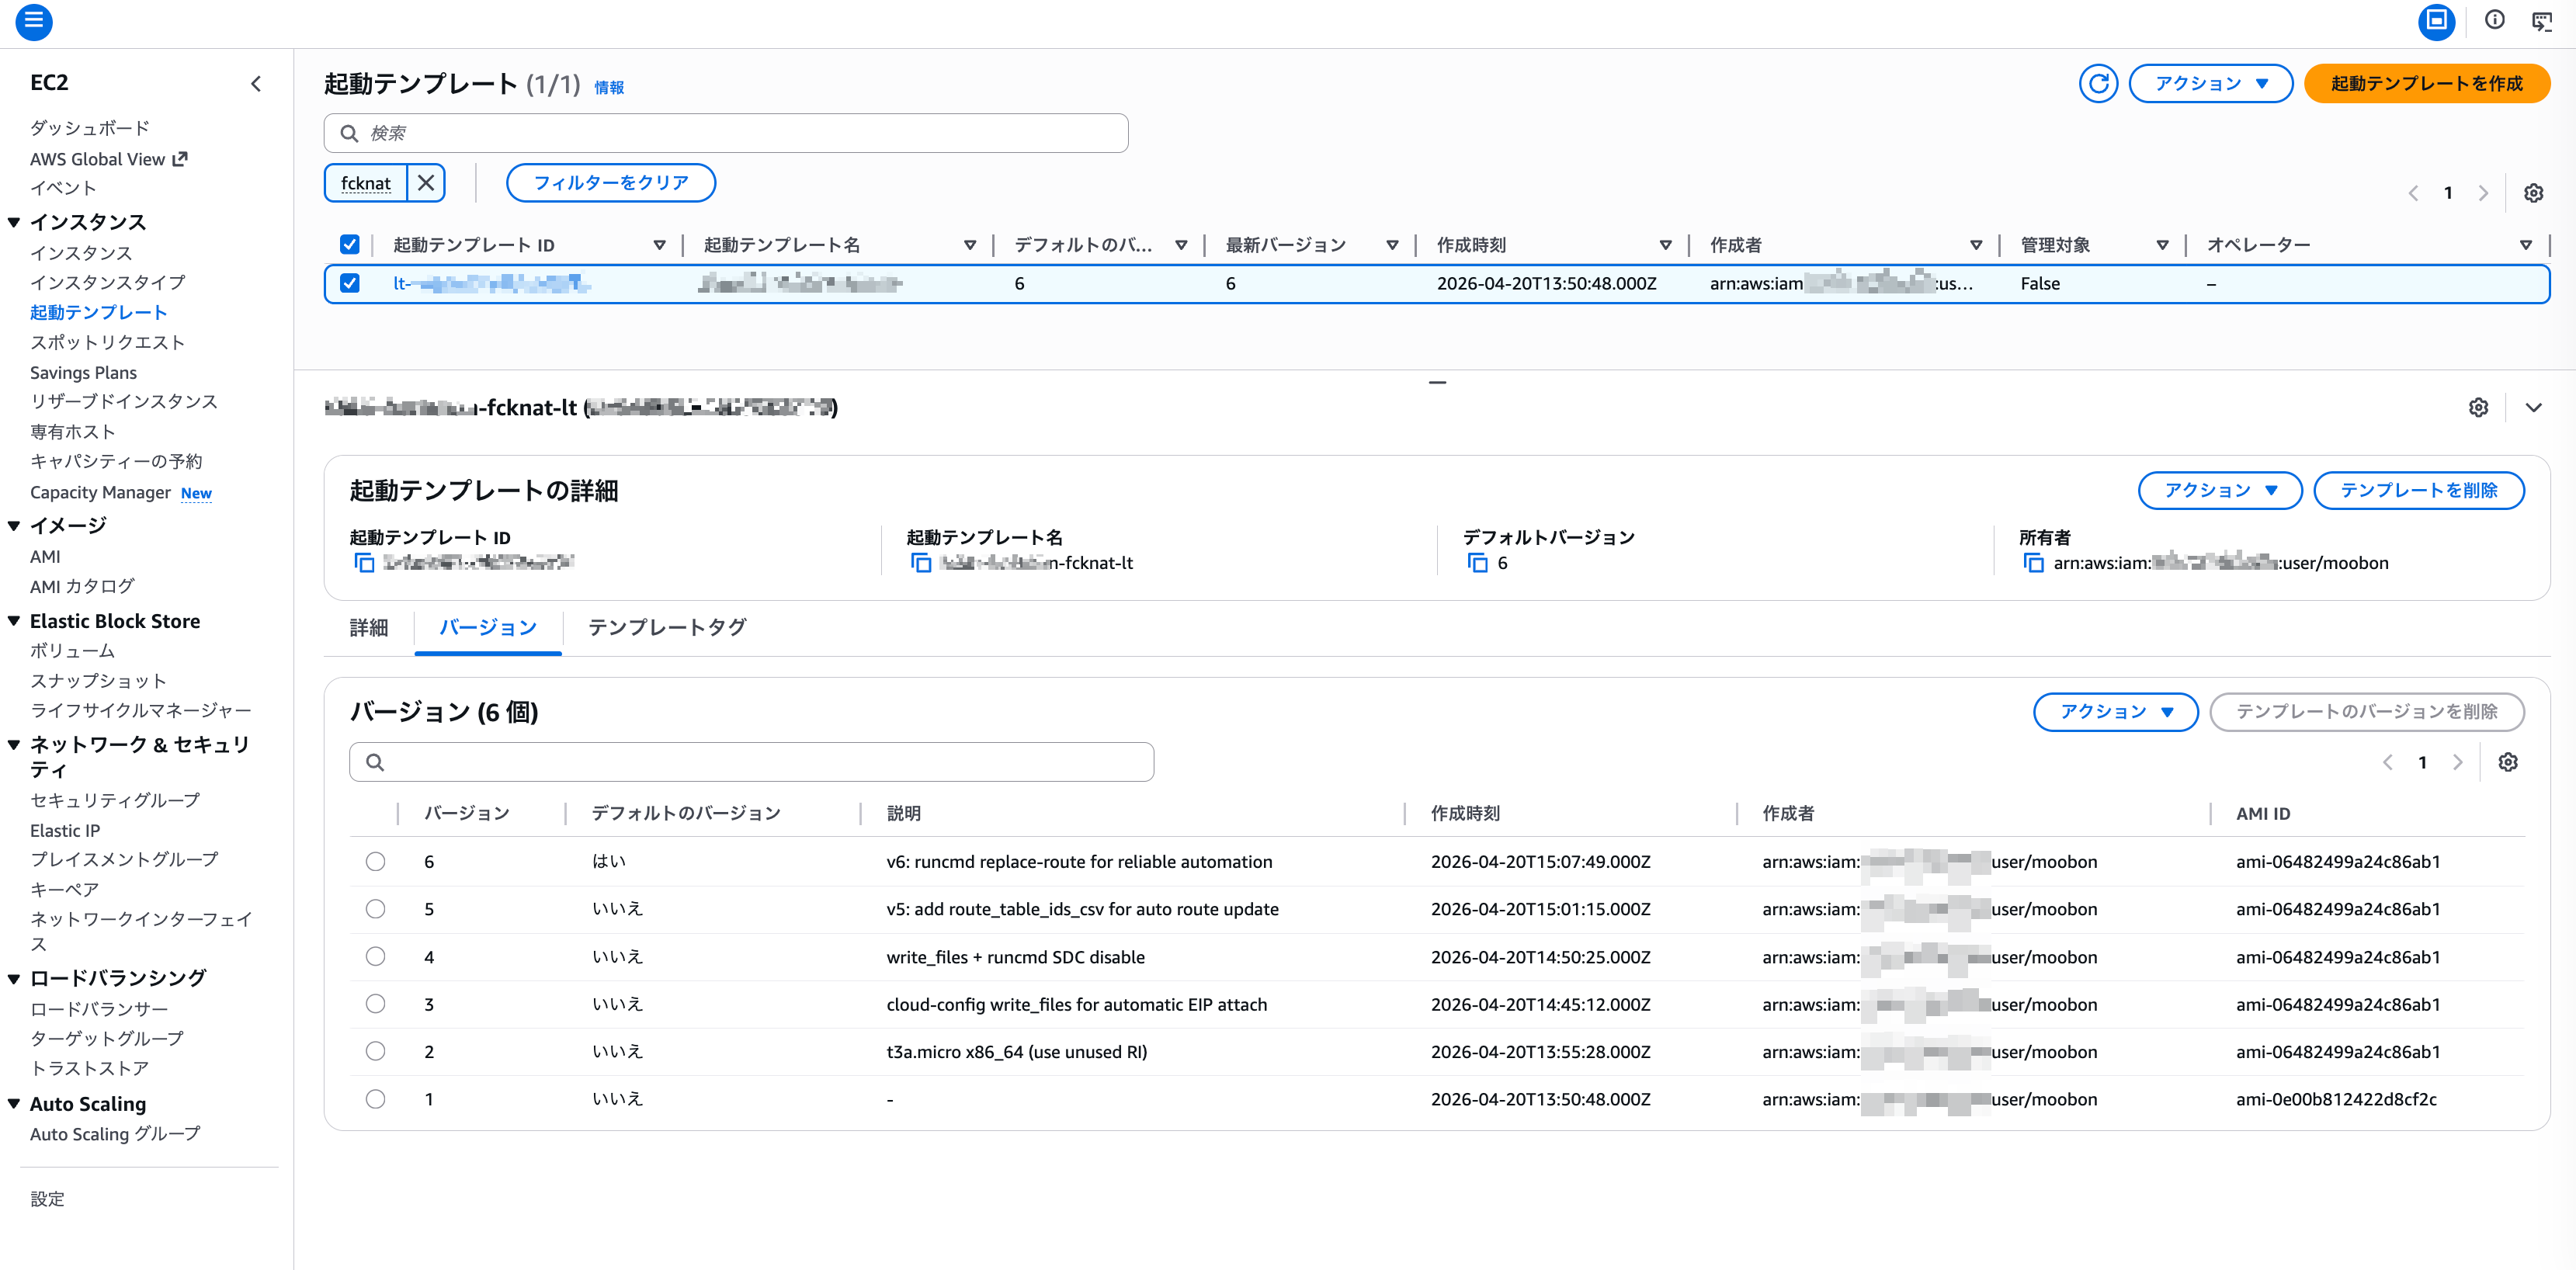This screenshot has width=2576, height=1270.
Task: Select version 2 radio button
Action: pos(375,1051)
